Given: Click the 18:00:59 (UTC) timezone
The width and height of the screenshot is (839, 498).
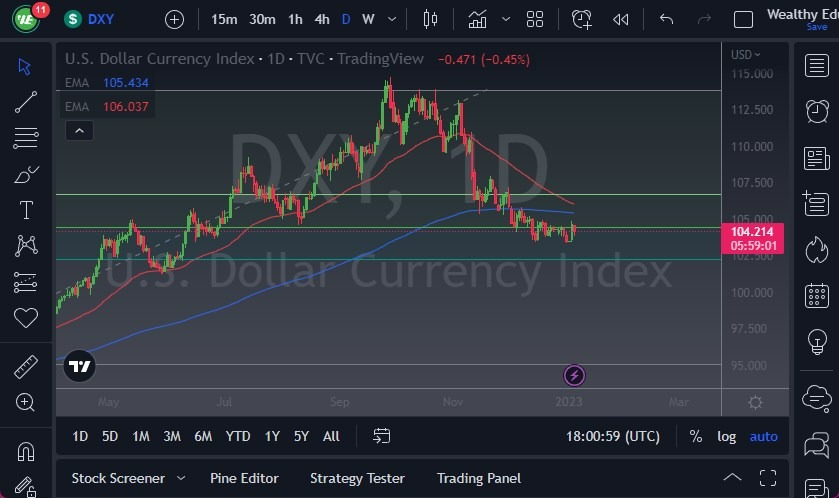Looking at the screenshot, I should [x=613, y=436].
